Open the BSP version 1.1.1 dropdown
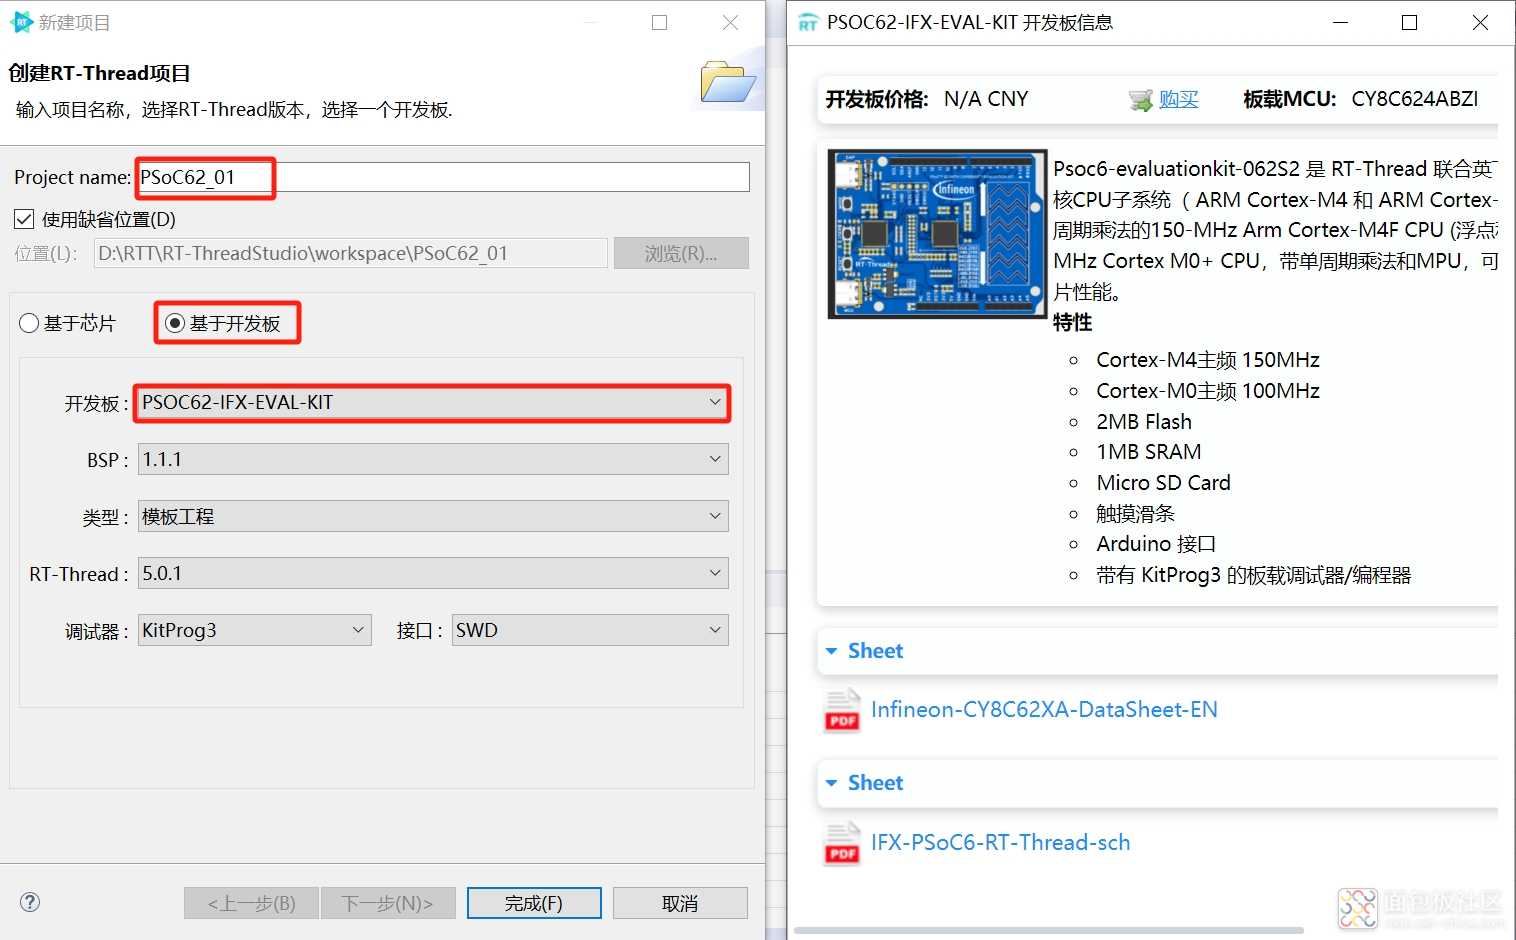The image size is (1516, 940). 433,459
